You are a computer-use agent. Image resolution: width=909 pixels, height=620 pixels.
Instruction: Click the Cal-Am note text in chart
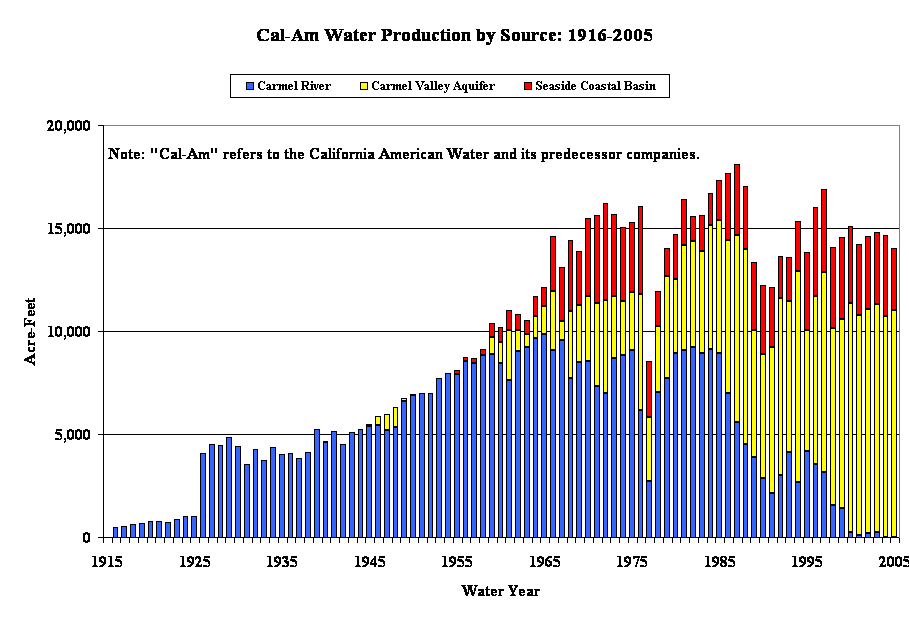tap(403, 154)
